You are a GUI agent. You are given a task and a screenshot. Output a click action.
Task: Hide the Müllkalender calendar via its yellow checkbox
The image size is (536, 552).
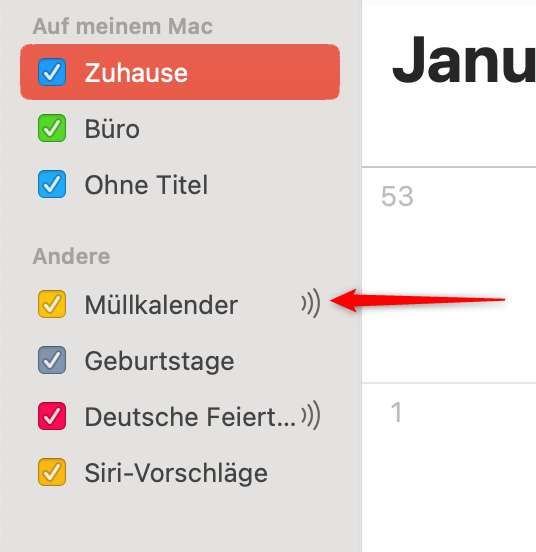pos(52,304)
